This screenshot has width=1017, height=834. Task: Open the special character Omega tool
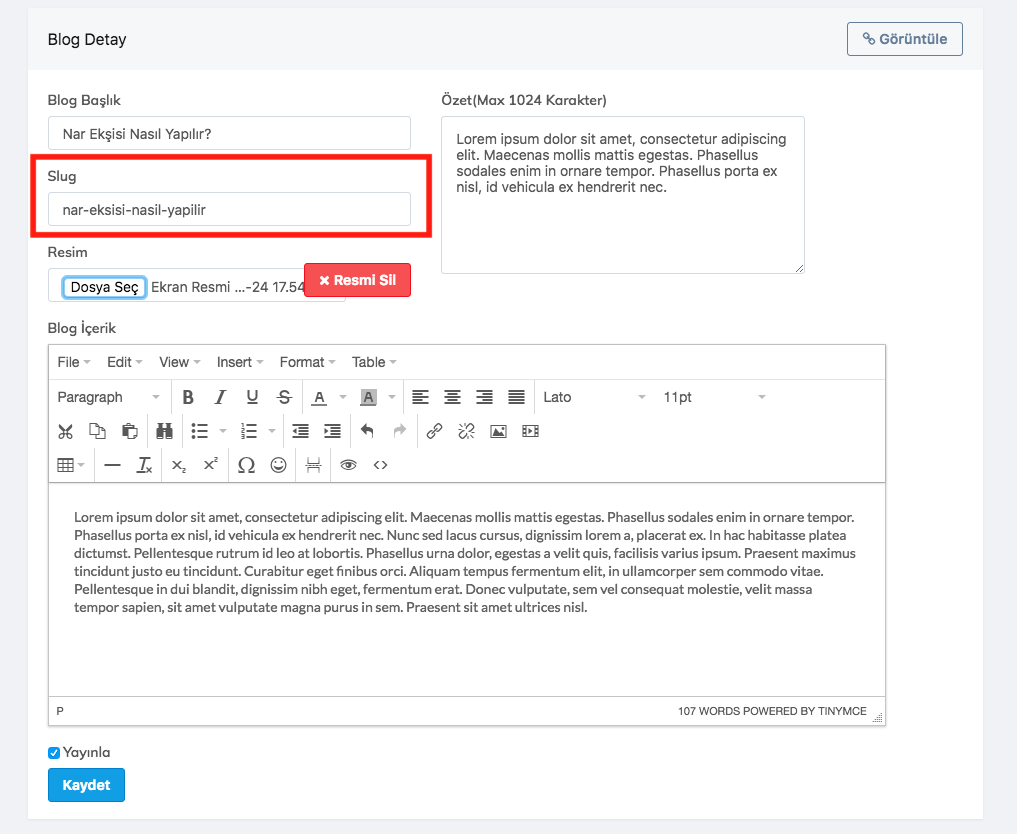[x=246, y=465]
